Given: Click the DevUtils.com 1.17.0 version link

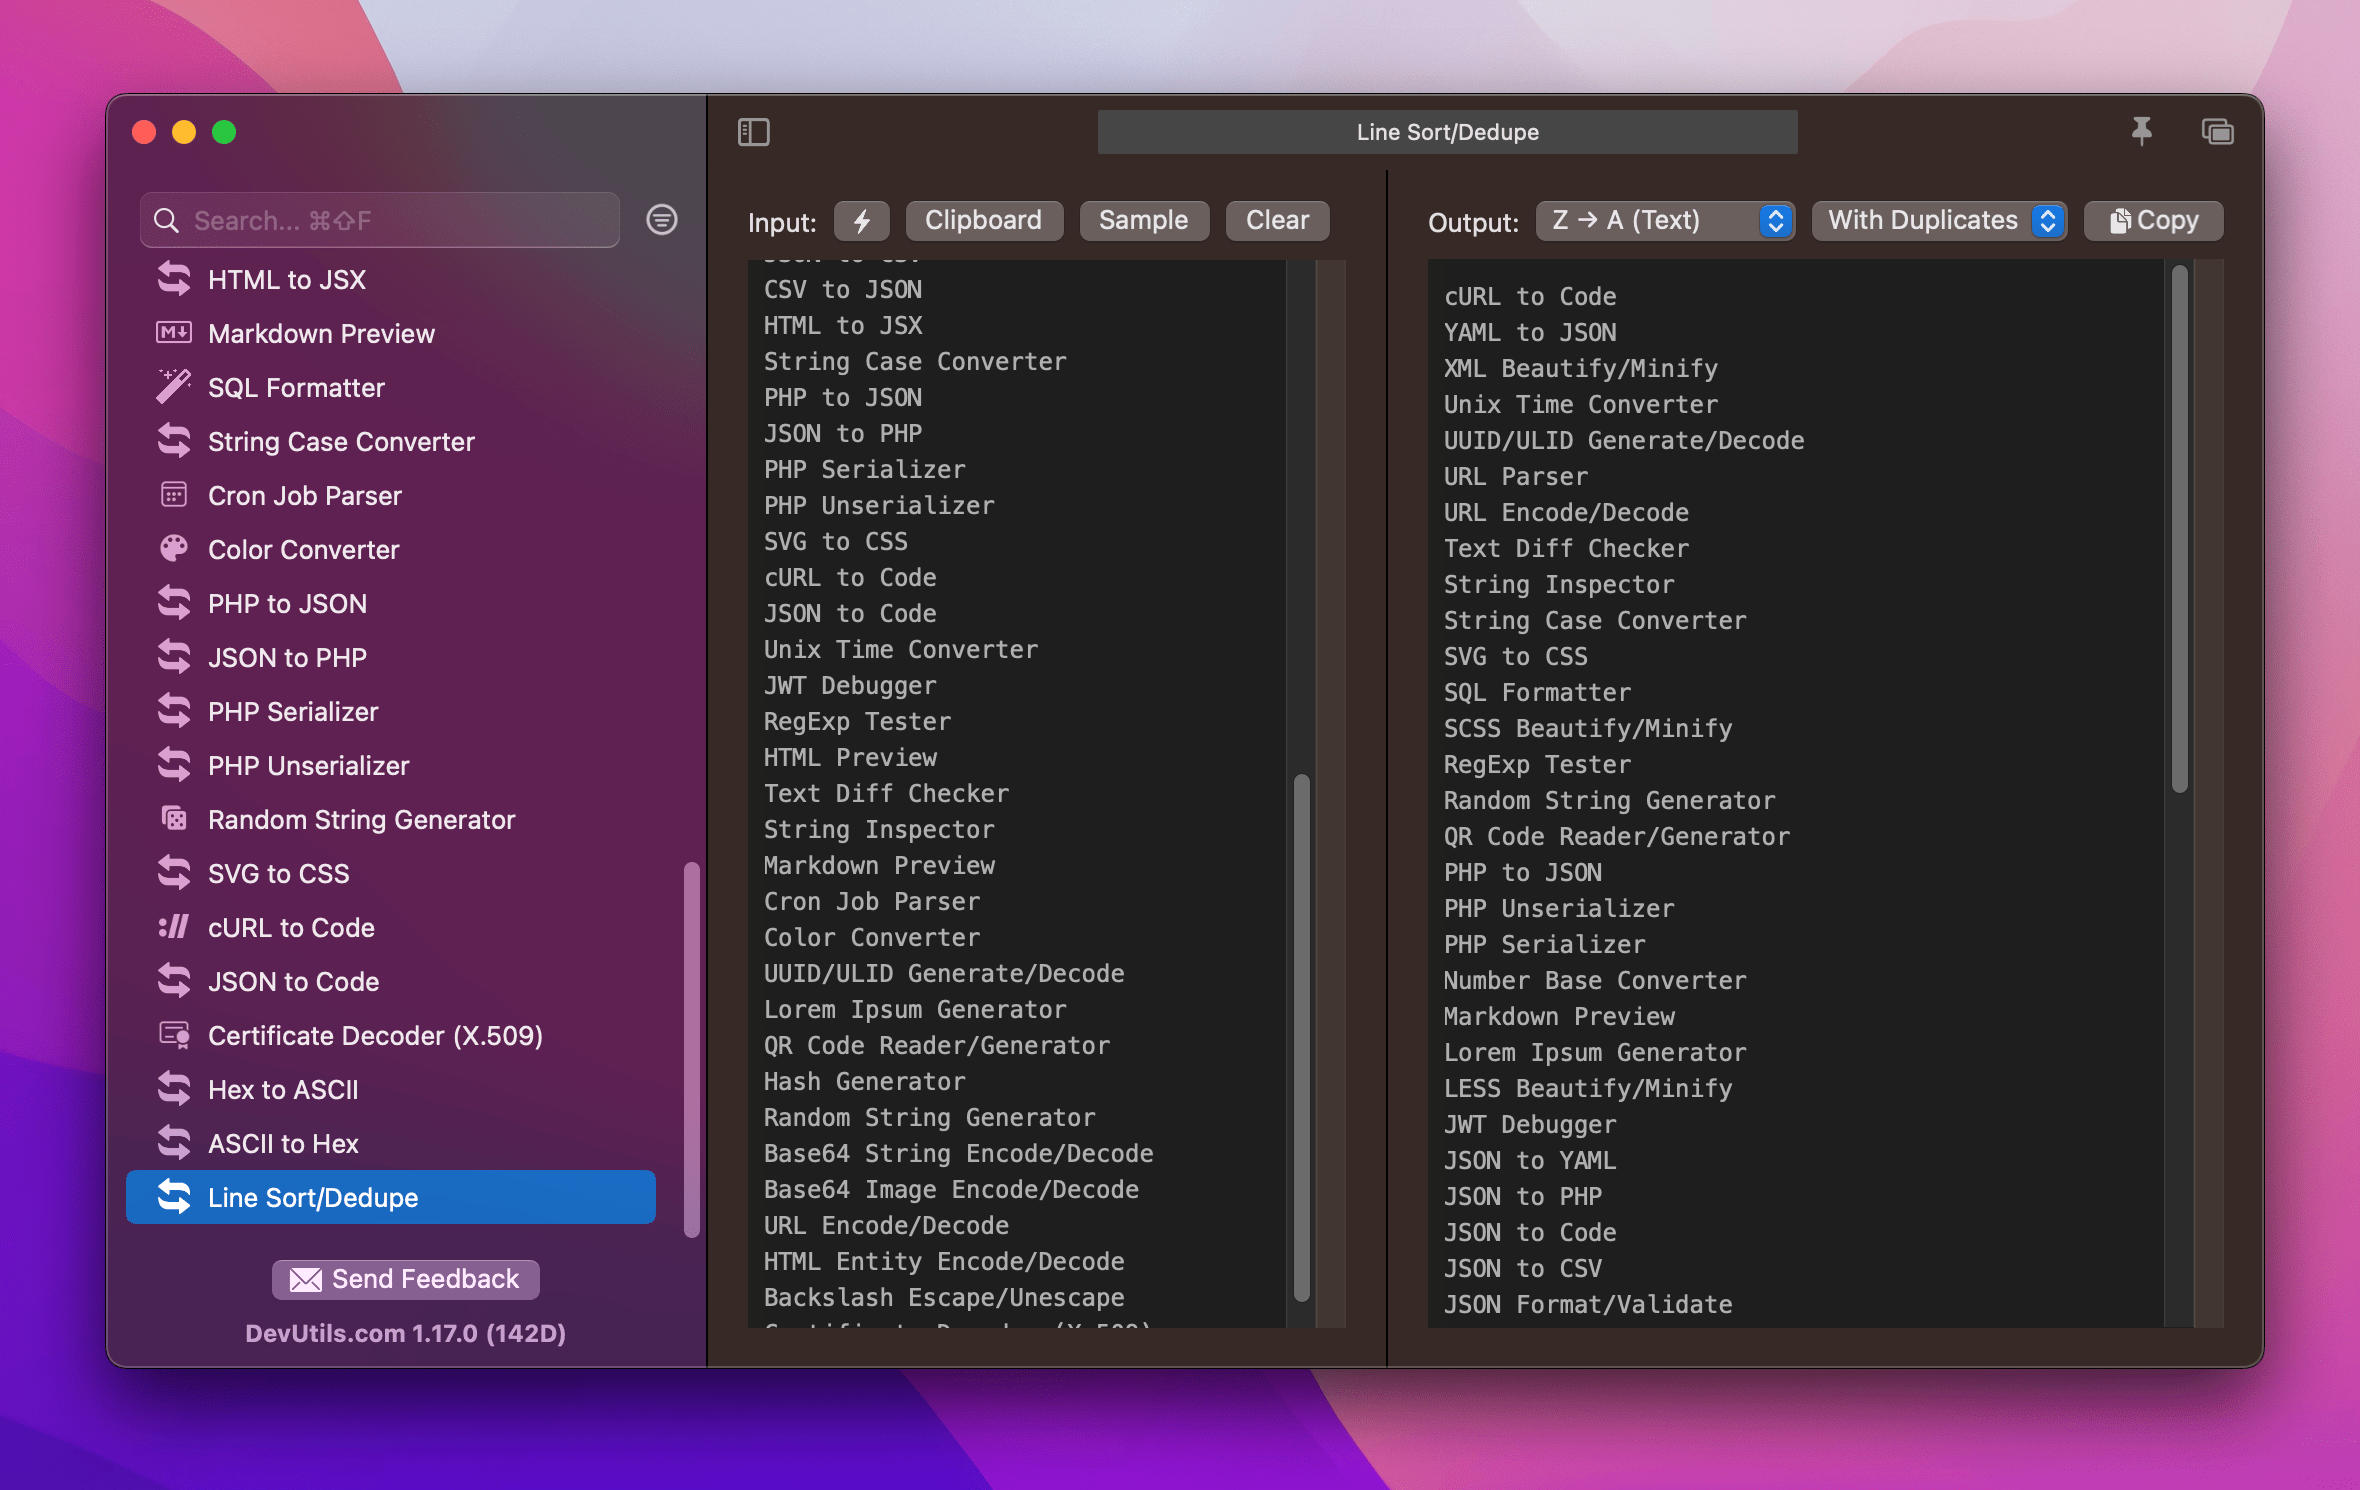Looking at the screenshot, I should coord(405,1333).
